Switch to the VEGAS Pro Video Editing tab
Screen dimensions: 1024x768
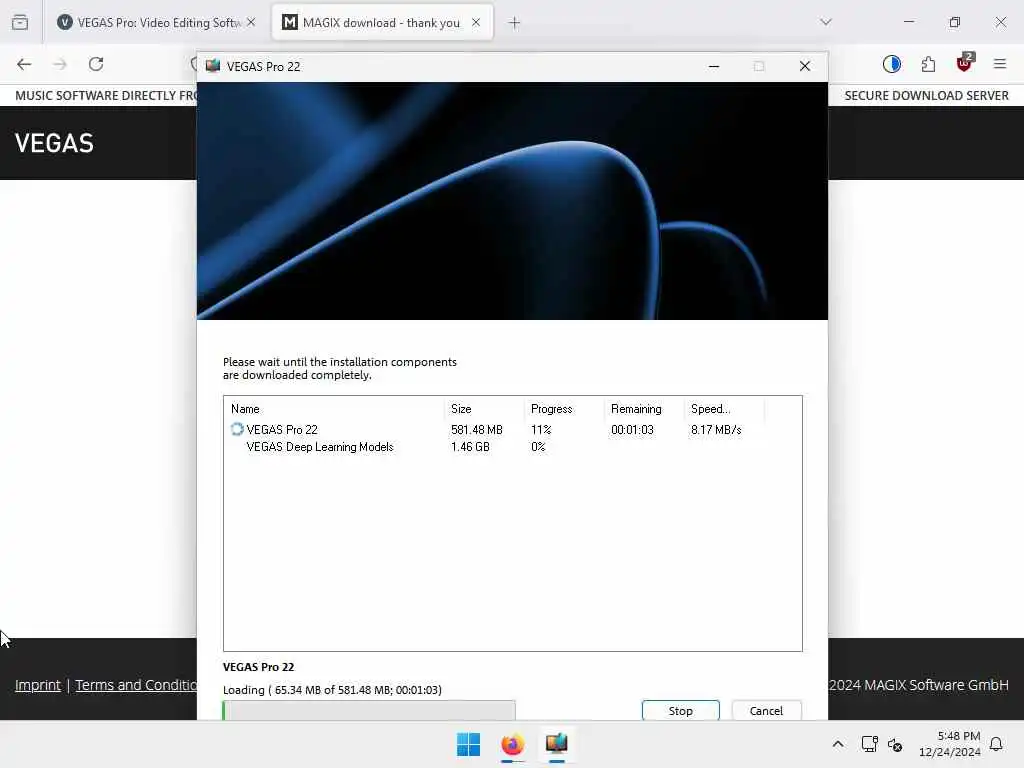pyautogui.click(x=155, y=23)
